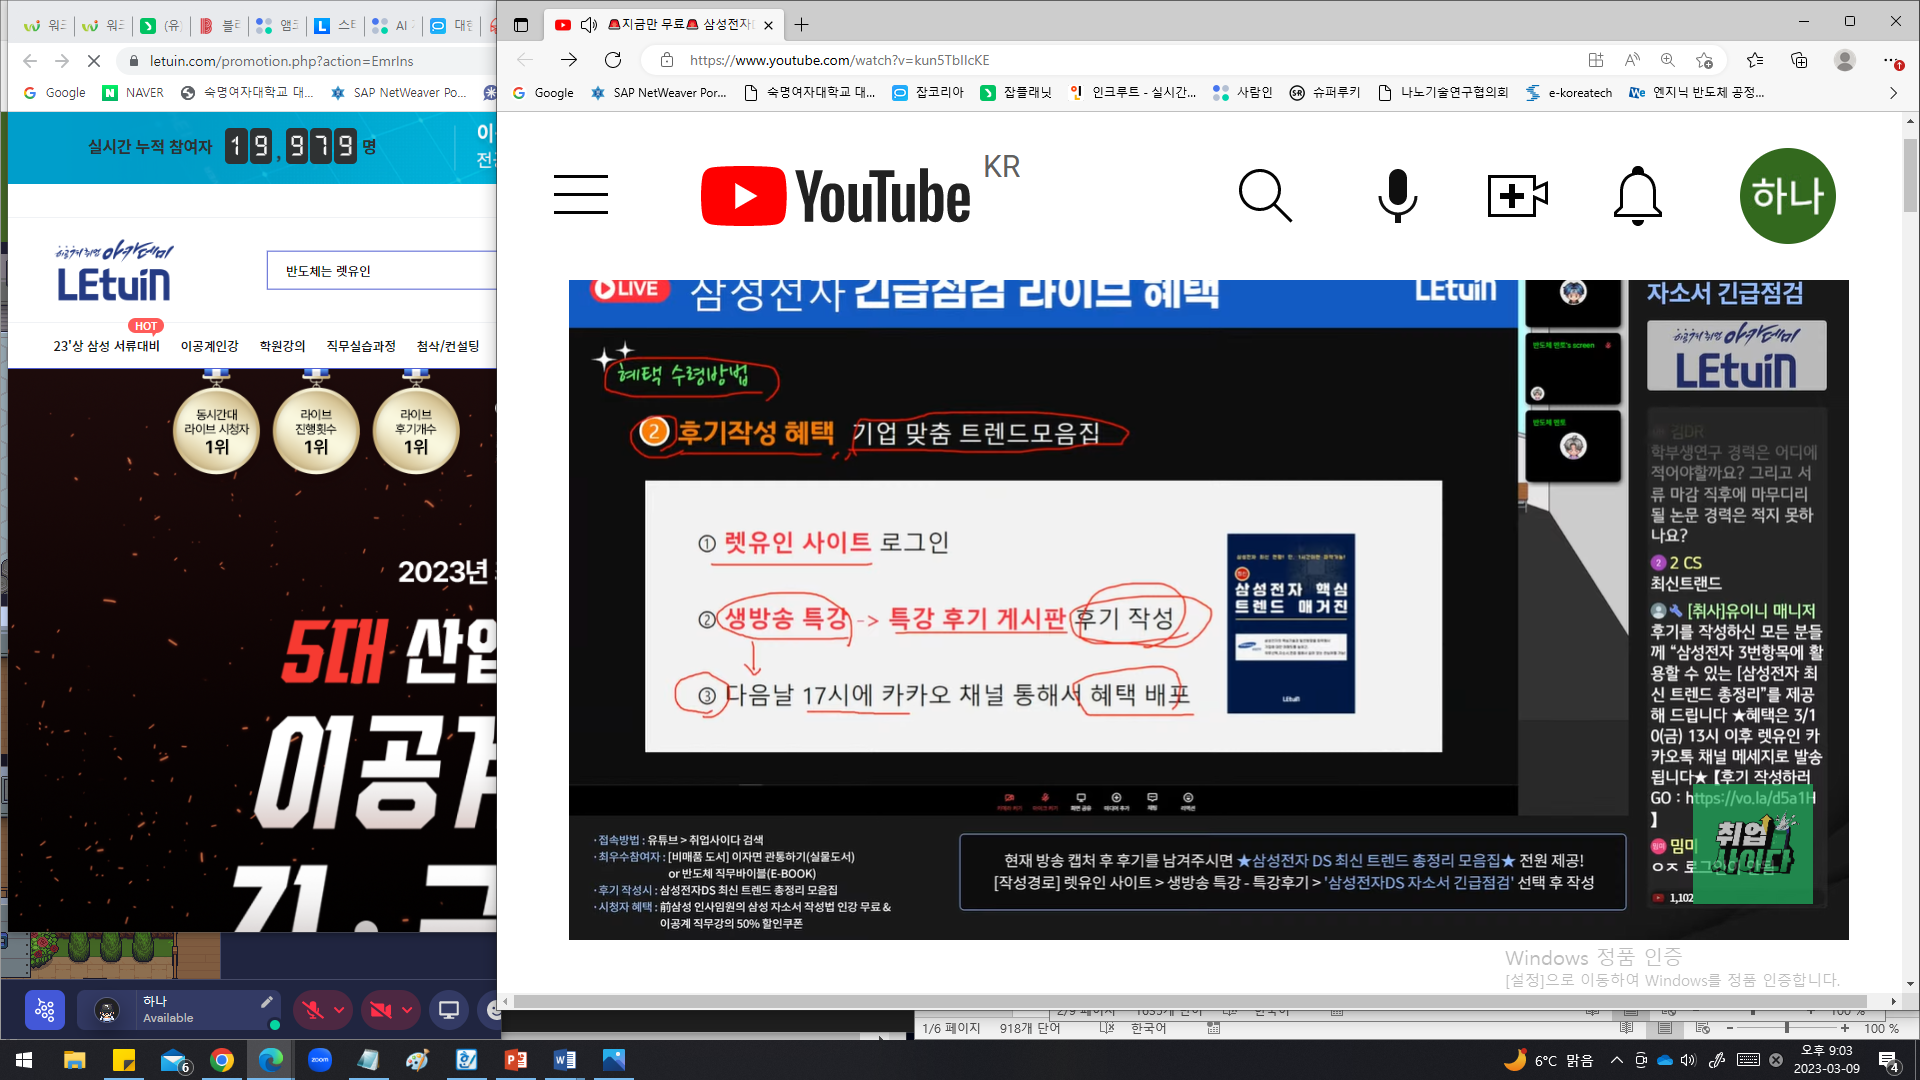Screen dimensions: 1920x1080
Task: Open 잡플래닛 bookmark in Edge
Action: pyautogui.click(x=1016, y=93)
